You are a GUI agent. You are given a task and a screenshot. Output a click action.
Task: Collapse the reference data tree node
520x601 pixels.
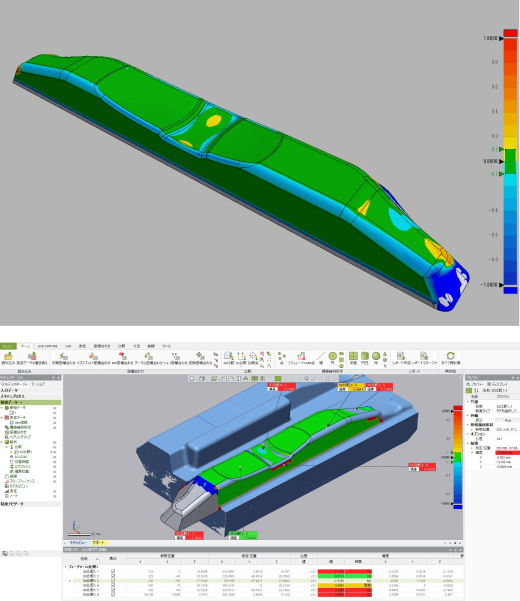pos(2,408)
